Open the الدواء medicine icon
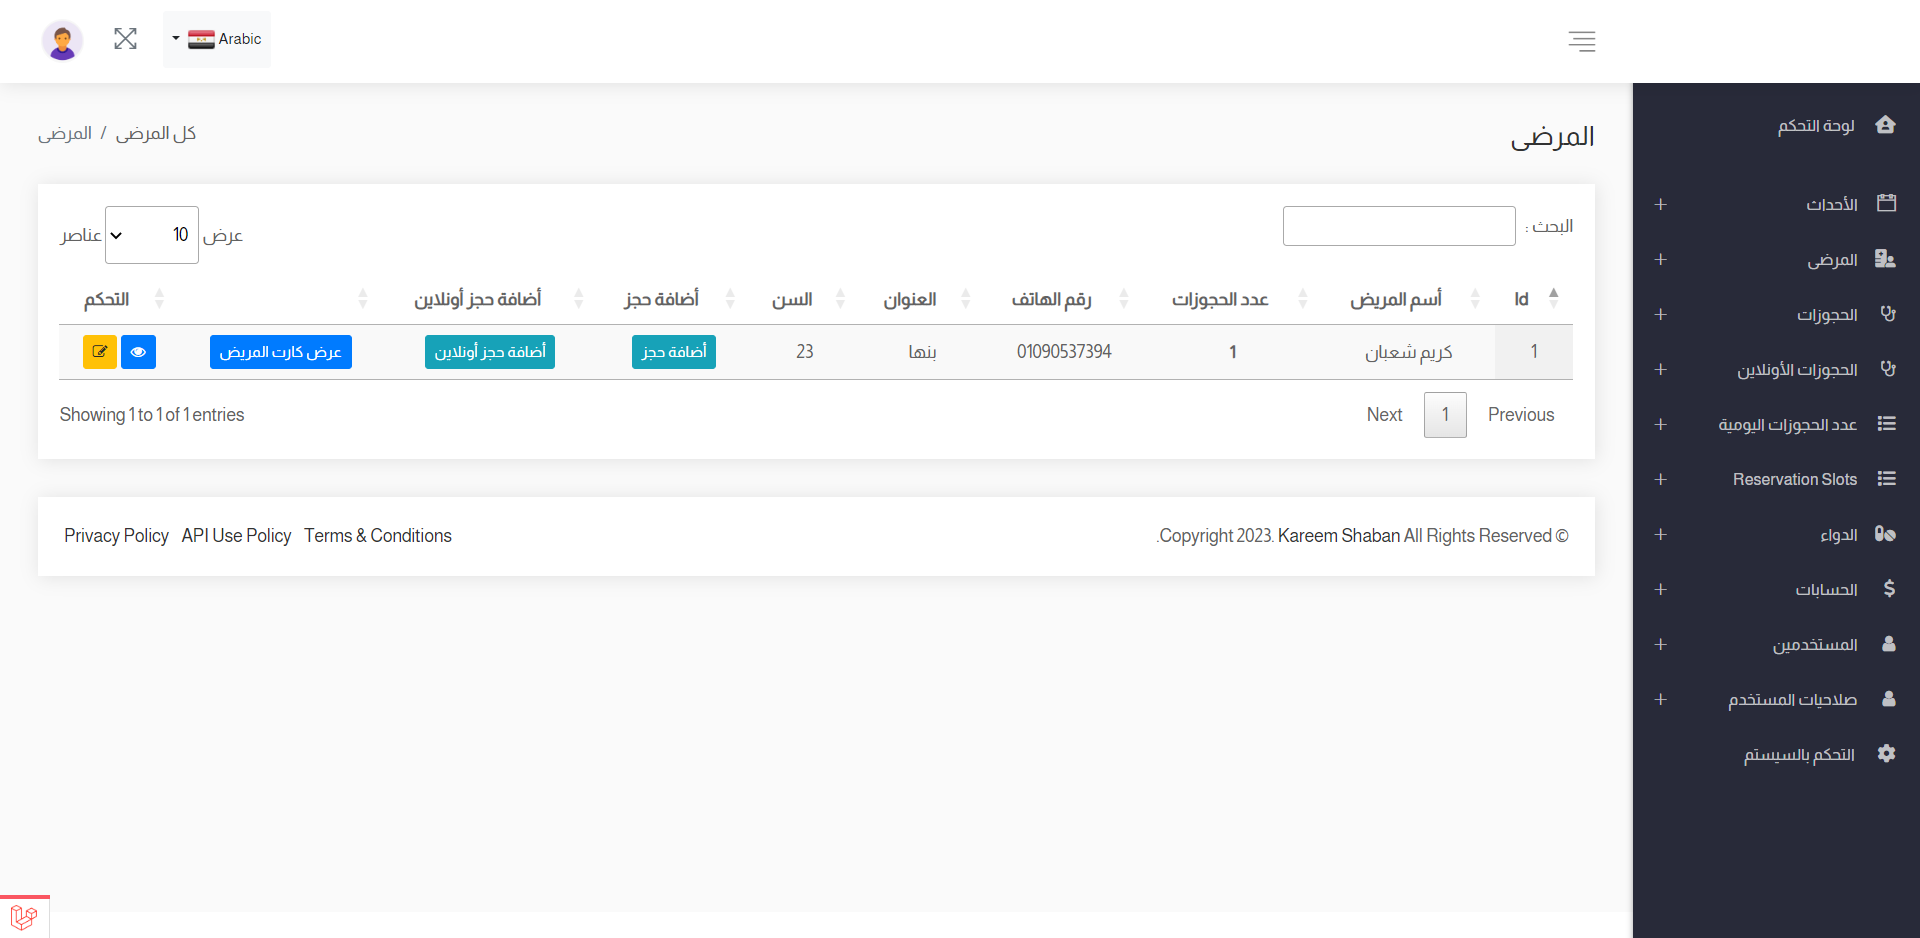 click(x=1886, y=534)
